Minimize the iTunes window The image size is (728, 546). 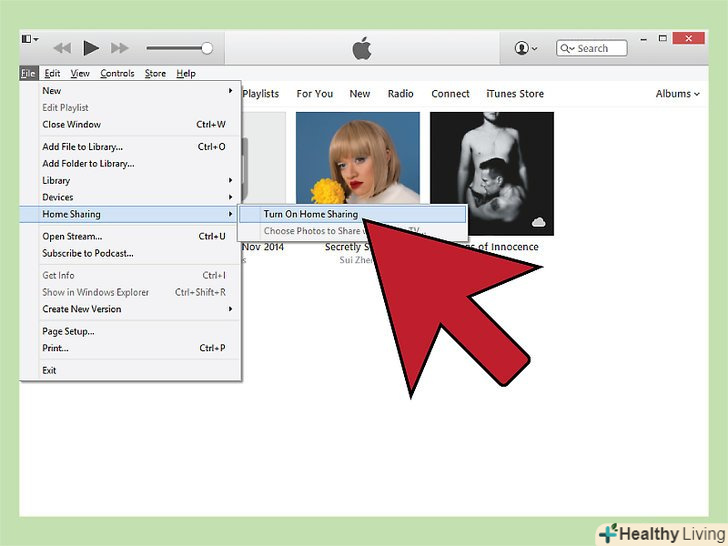tap(644, 39)
